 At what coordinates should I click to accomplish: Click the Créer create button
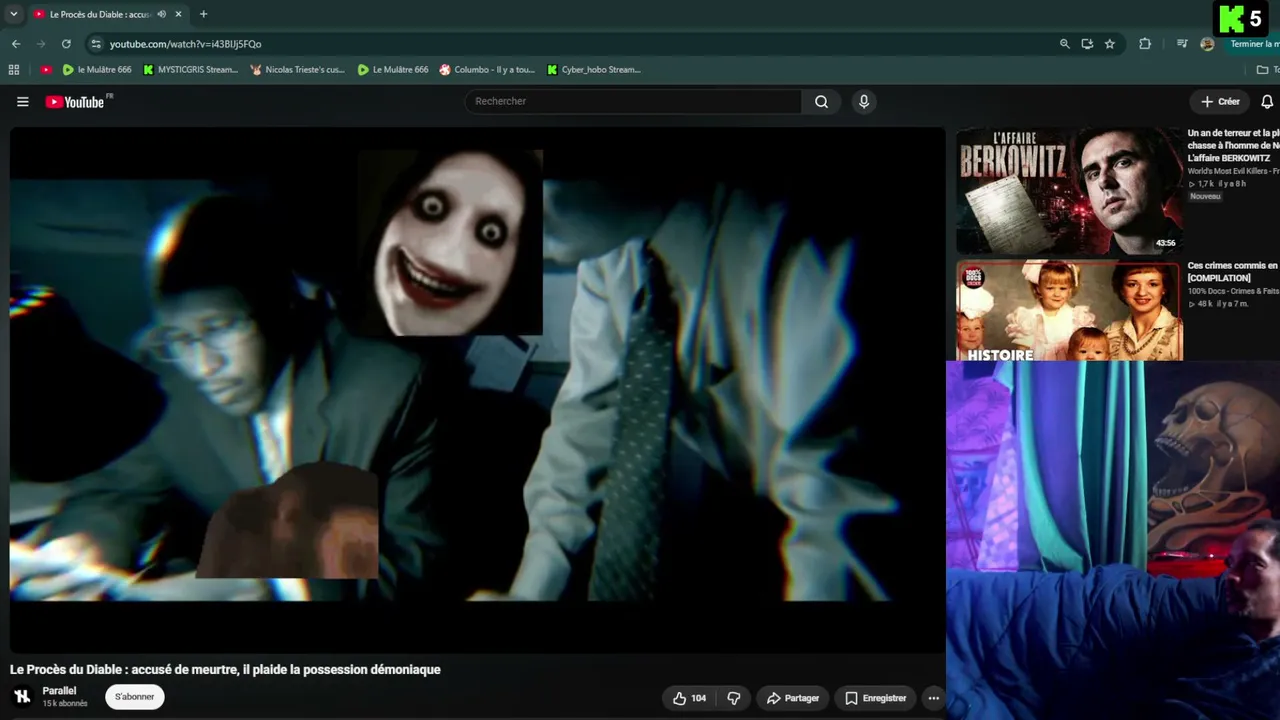1220,101
